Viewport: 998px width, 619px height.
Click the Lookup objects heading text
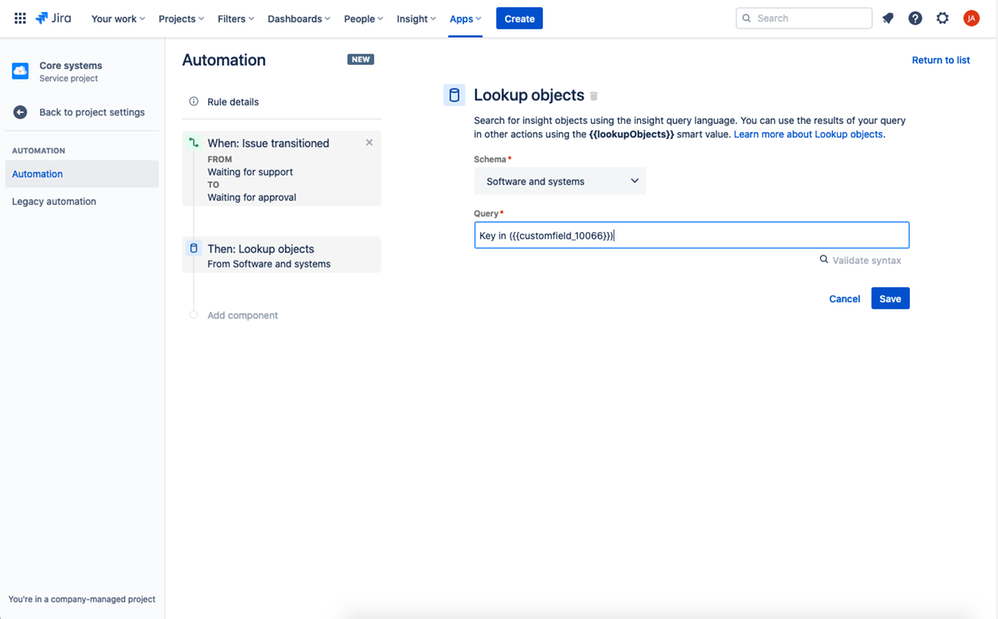[529, 95]
